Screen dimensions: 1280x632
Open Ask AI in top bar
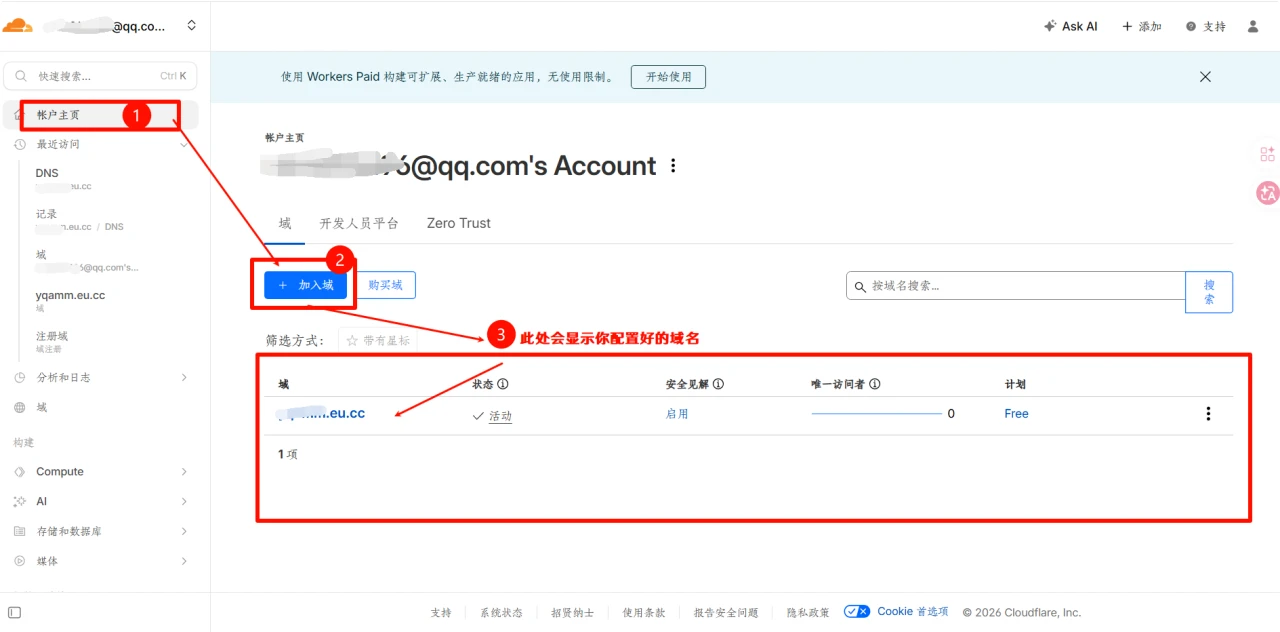click(x=1070, y=27)
